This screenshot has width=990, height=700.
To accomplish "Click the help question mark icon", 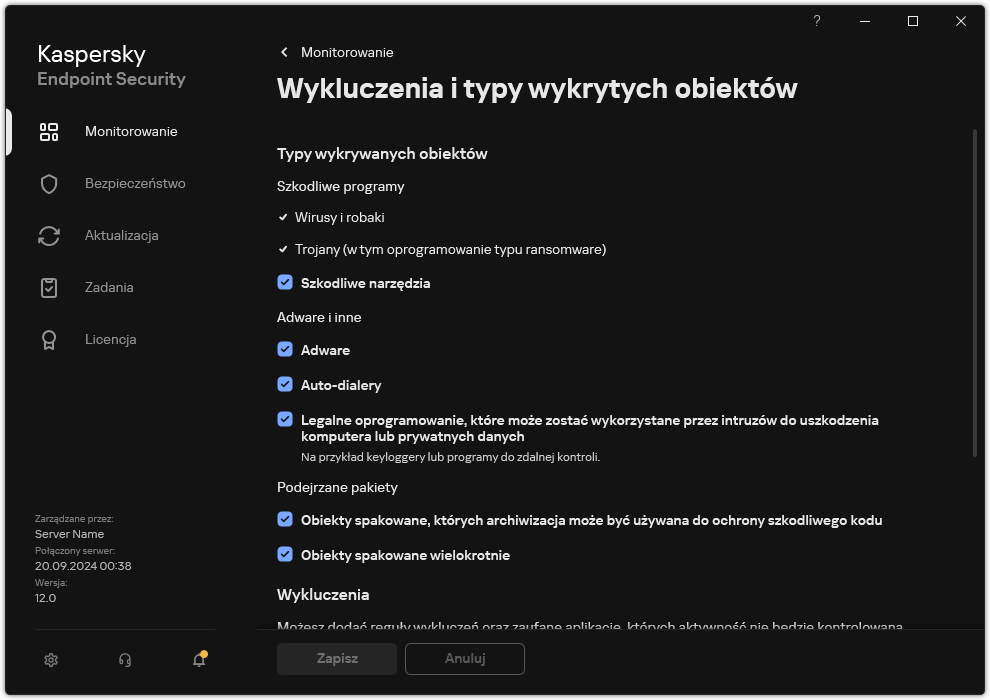I will [816, 21].
